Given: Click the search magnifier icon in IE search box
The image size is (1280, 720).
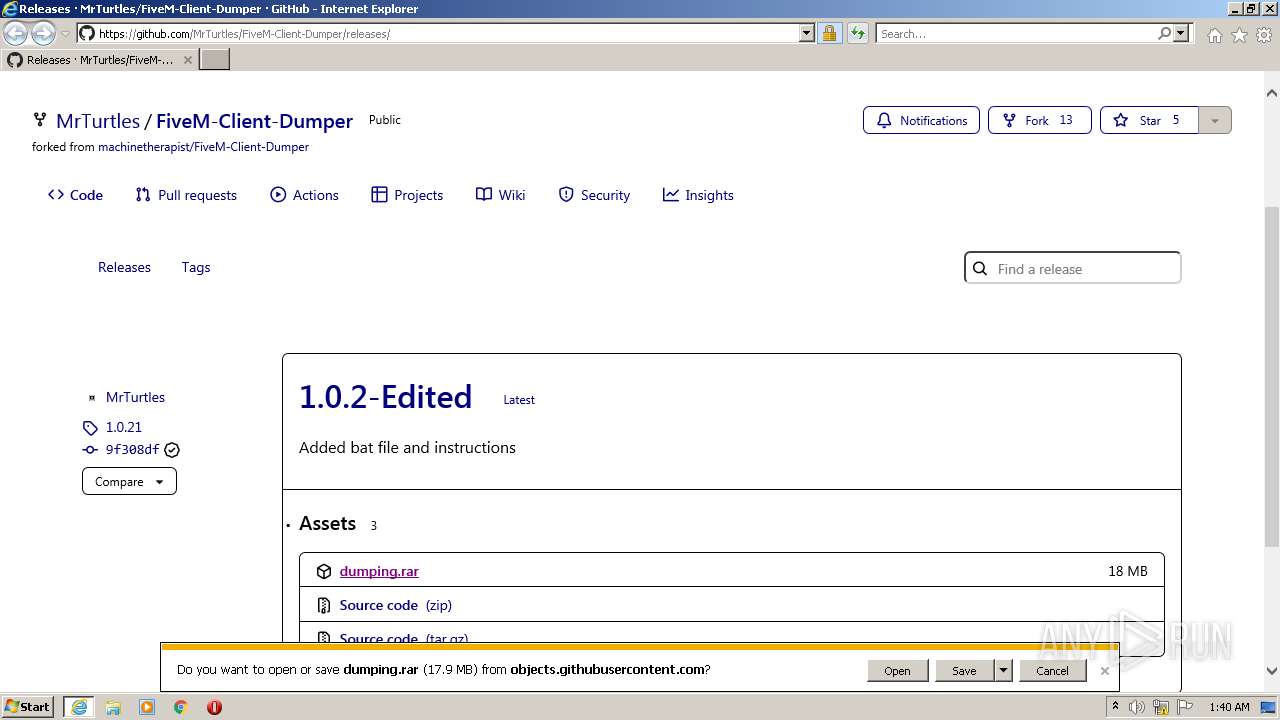Looking at the screenshot, I should click(x=1165, y=34).
